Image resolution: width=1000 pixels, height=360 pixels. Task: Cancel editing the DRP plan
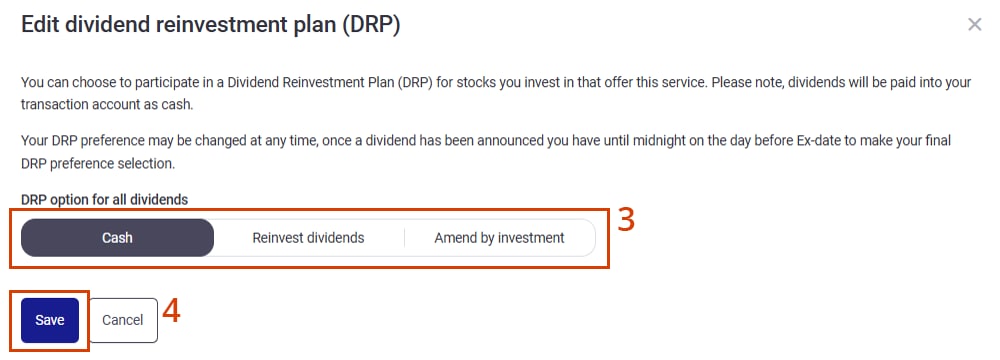click(122, 320)
